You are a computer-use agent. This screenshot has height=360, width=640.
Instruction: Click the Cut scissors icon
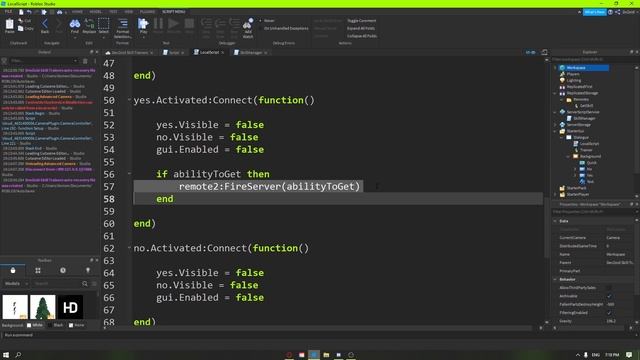[21, 21]
